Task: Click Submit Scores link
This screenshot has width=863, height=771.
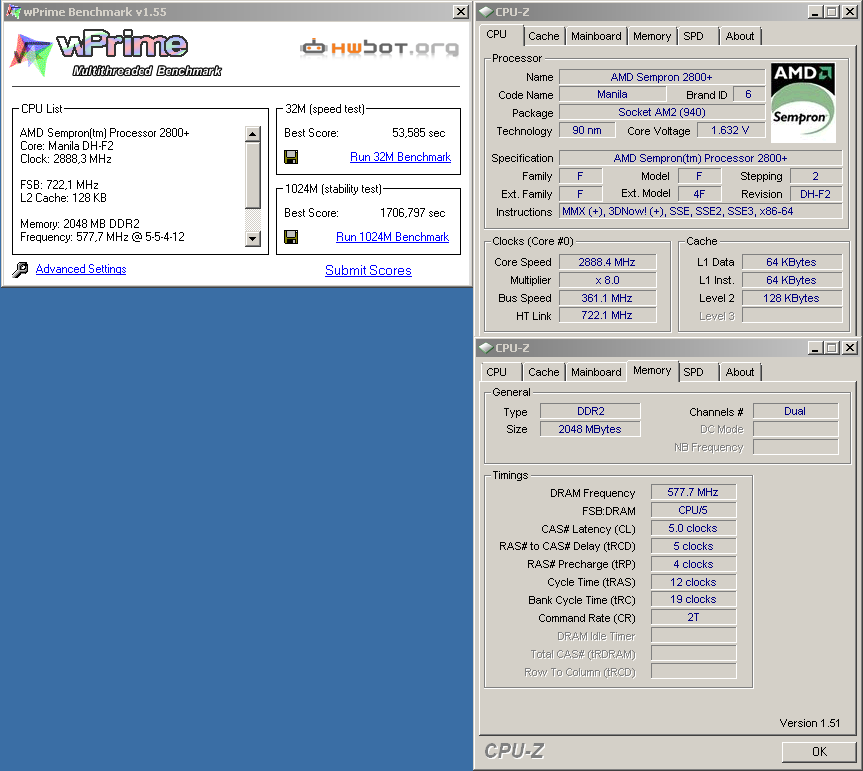Action: [x=368, y=271]
